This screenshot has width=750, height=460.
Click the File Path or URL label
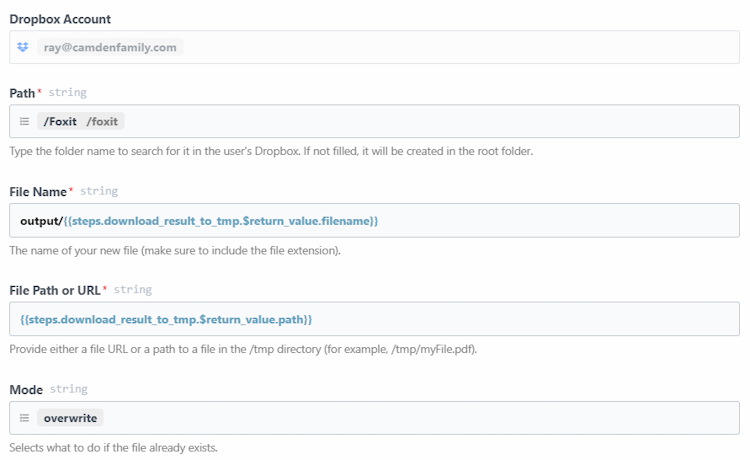pyautogui.click(x=54, y=290)
